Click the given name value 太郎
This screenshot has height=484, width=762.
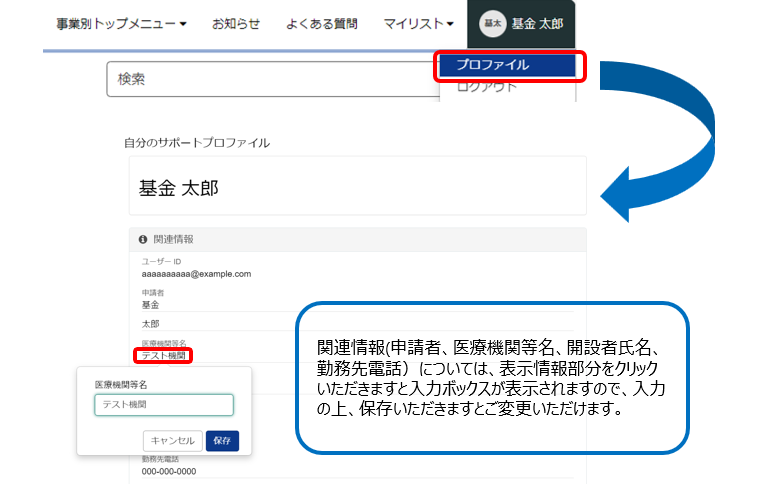(x=151, y=324)
